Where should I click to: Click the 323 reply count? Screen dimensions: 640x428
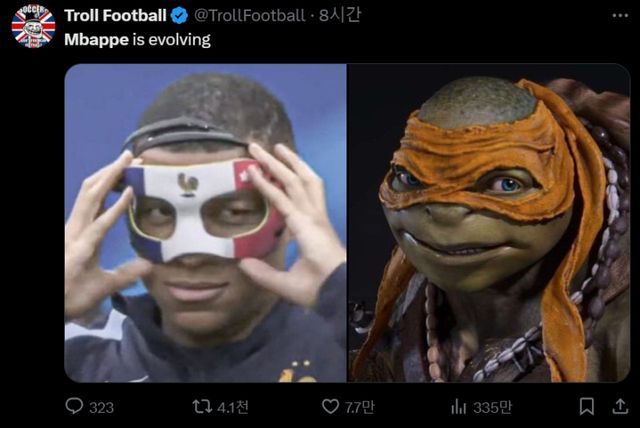tap(101, 407)
